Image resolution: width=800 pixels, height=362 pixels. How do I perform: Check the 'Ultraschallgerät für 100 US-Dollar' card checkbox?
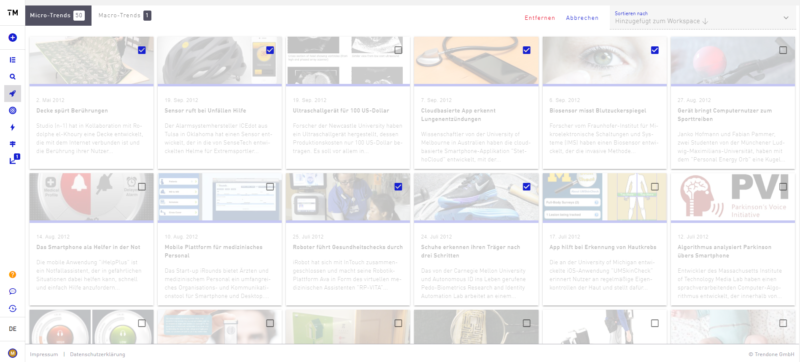click(398, 50)
